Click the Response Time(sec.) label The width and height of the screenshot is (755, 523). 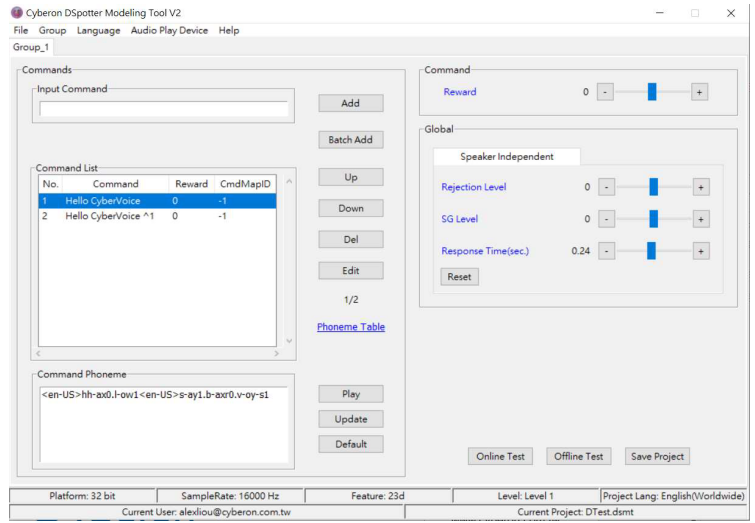pyautogui.click(x=485, y=251)
